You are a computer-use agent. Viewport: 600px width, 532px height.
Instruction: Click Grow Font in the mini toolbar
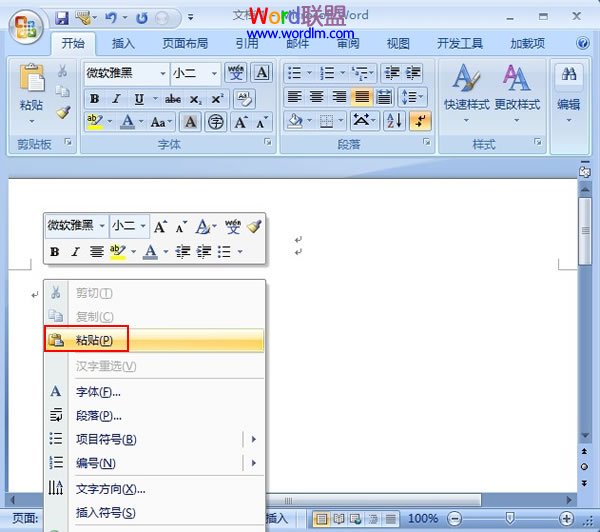pyautogui.click(x=160, y=227)
